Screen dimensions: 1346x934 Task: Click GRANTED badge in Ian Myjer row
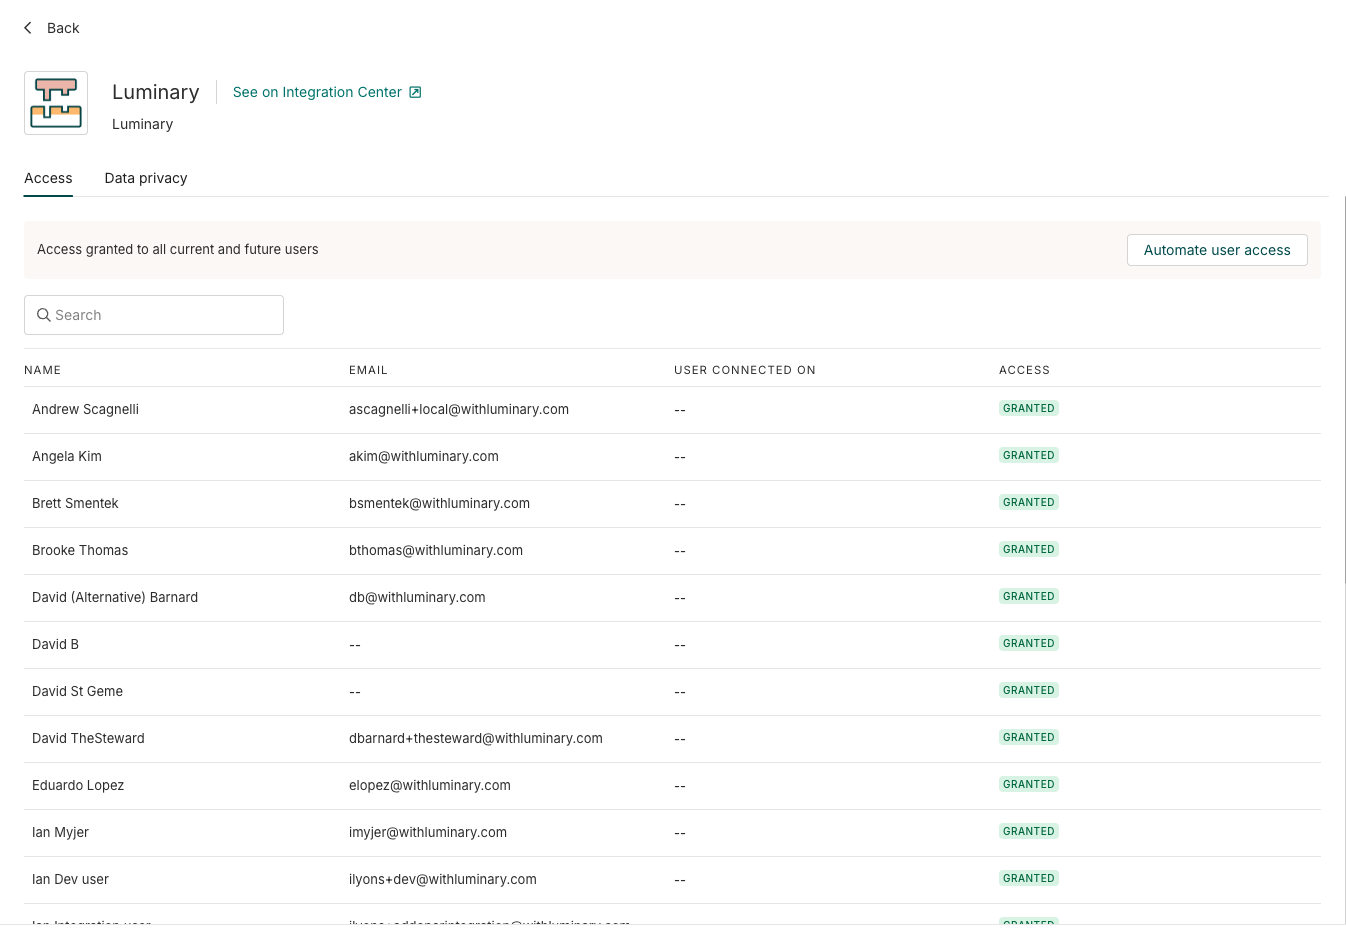1029,831
